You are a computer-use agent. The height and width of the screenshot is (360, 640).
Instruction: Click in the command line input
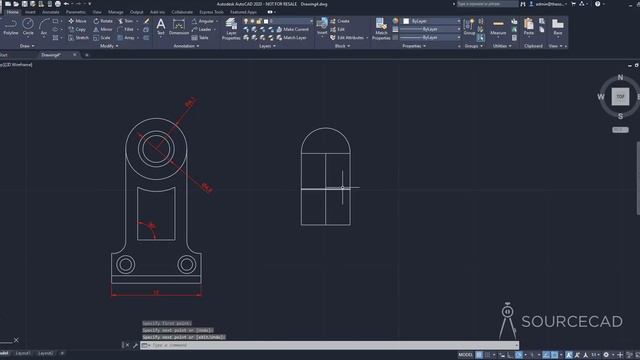[329, 345]
